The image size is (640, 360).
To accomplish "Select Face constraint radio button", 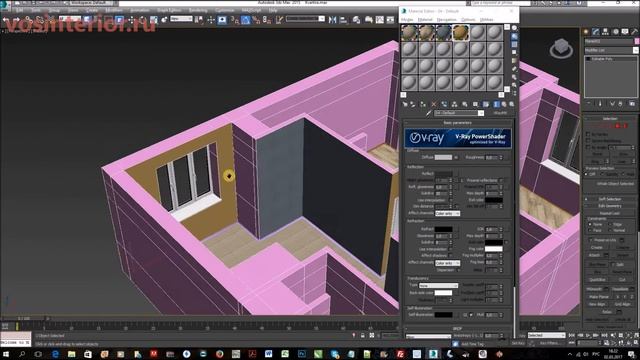I will click(590, 231).
